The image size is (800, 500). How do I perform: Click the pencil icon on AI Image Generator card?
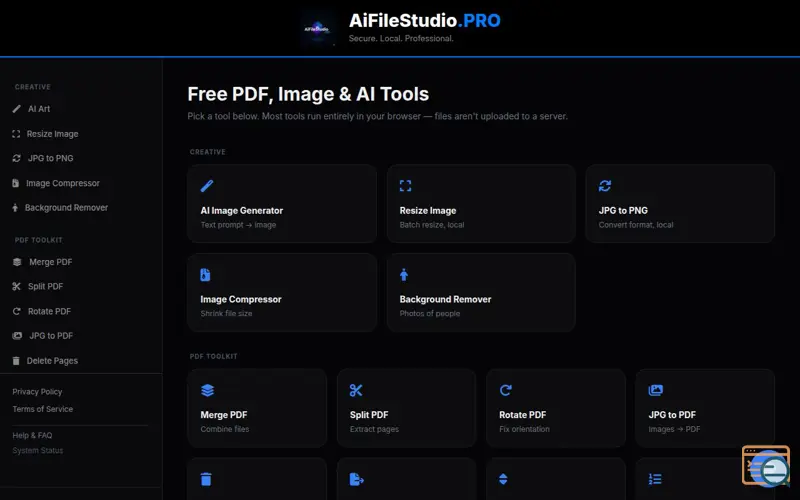pyautogui.click(x=207, y=186)
